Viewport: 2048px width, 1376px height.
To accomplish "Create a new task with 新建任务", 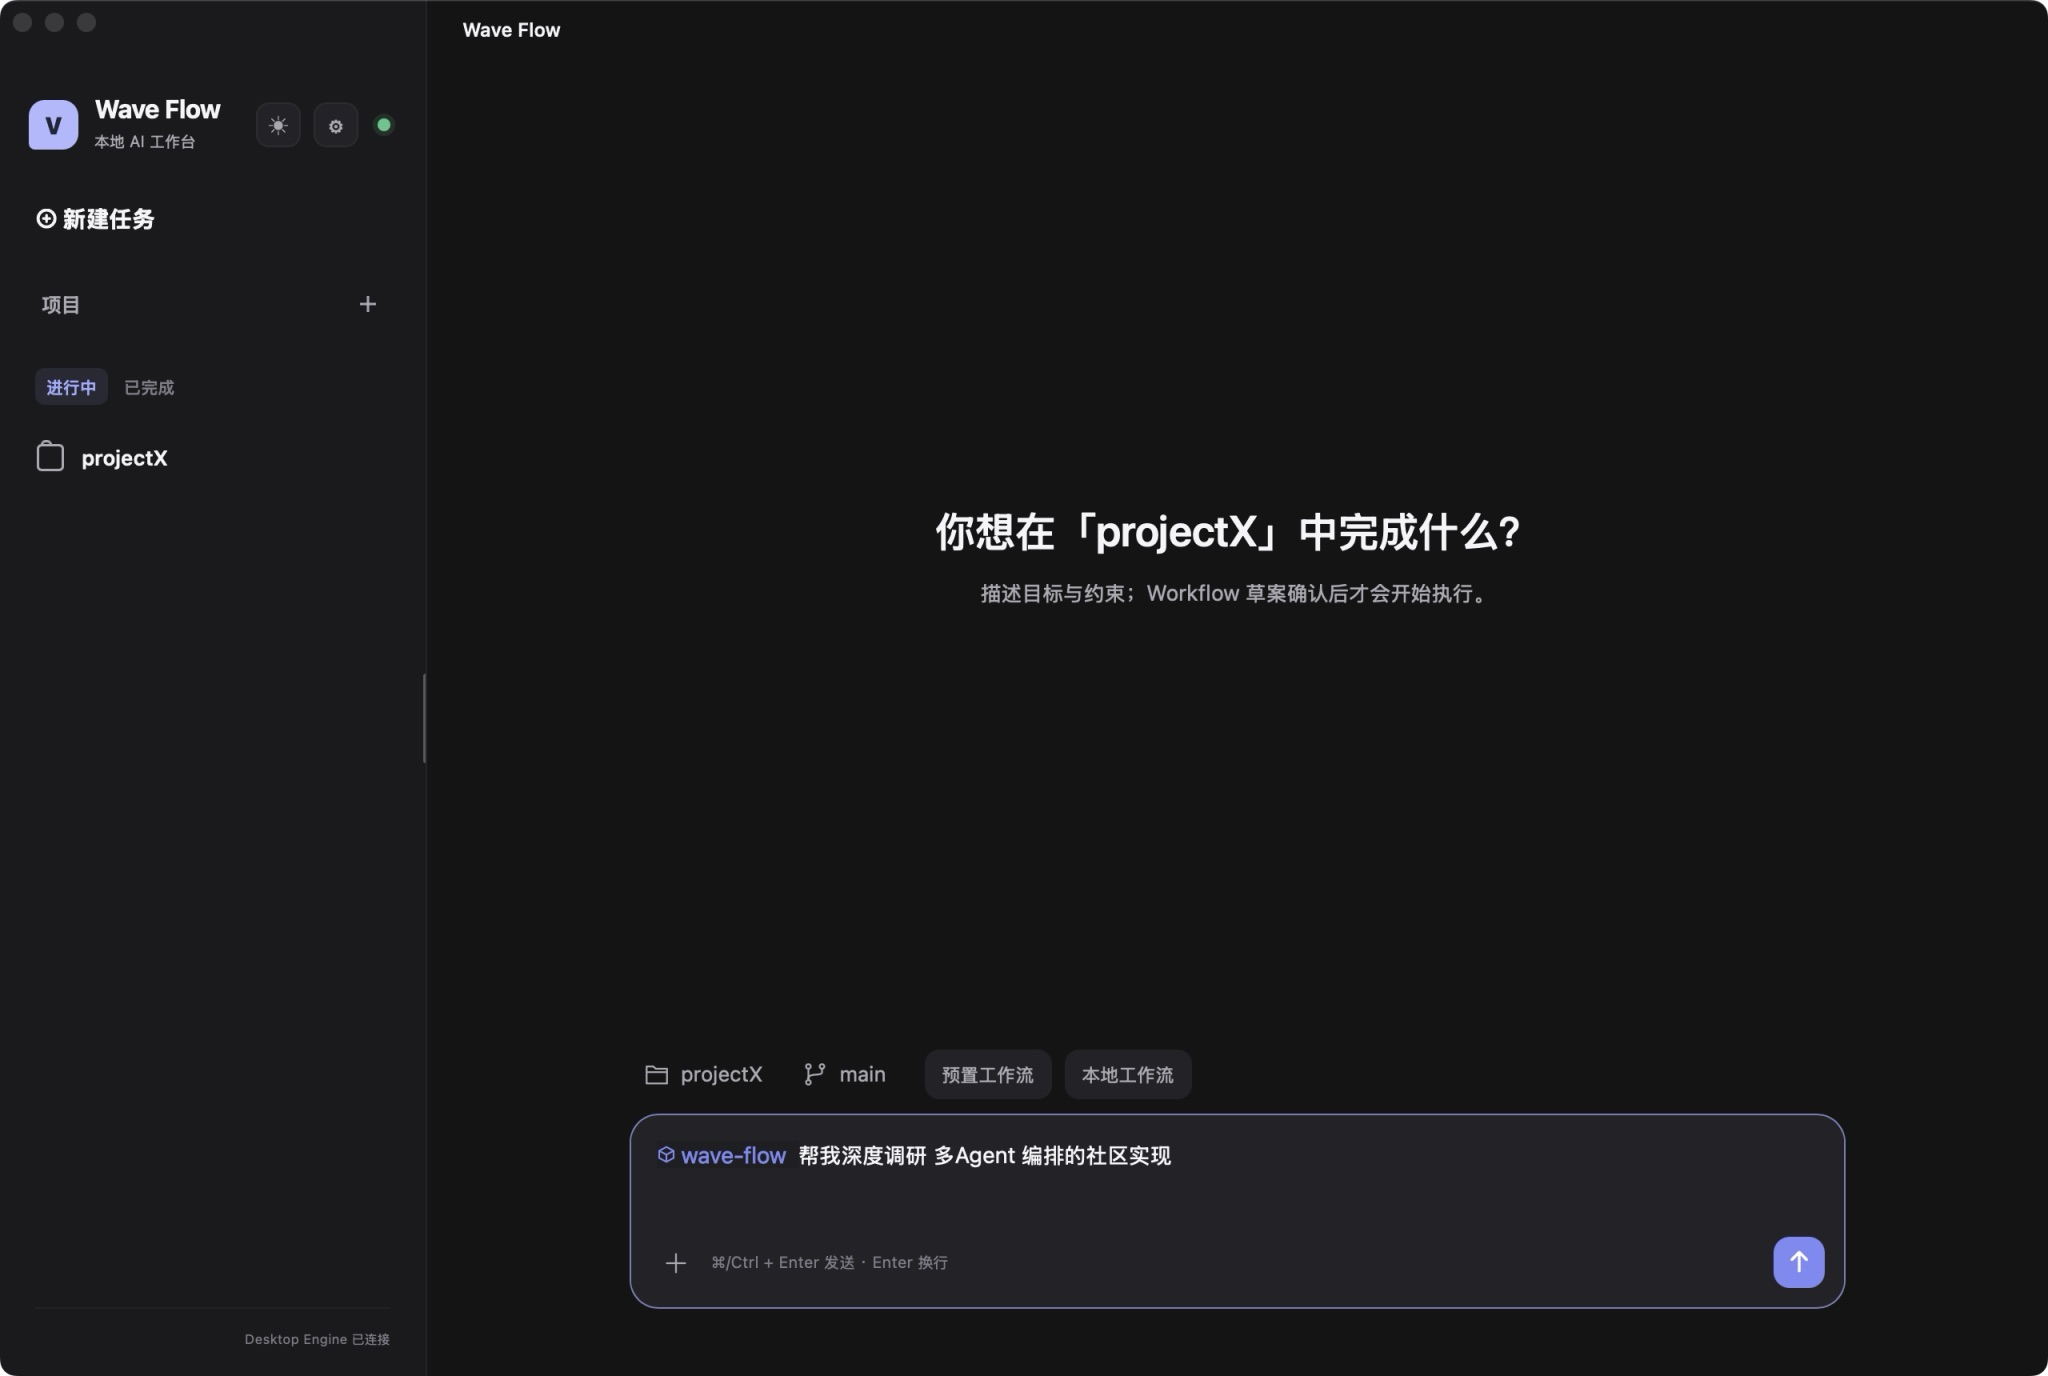I will pyautogui.click(x=96, y=219).
